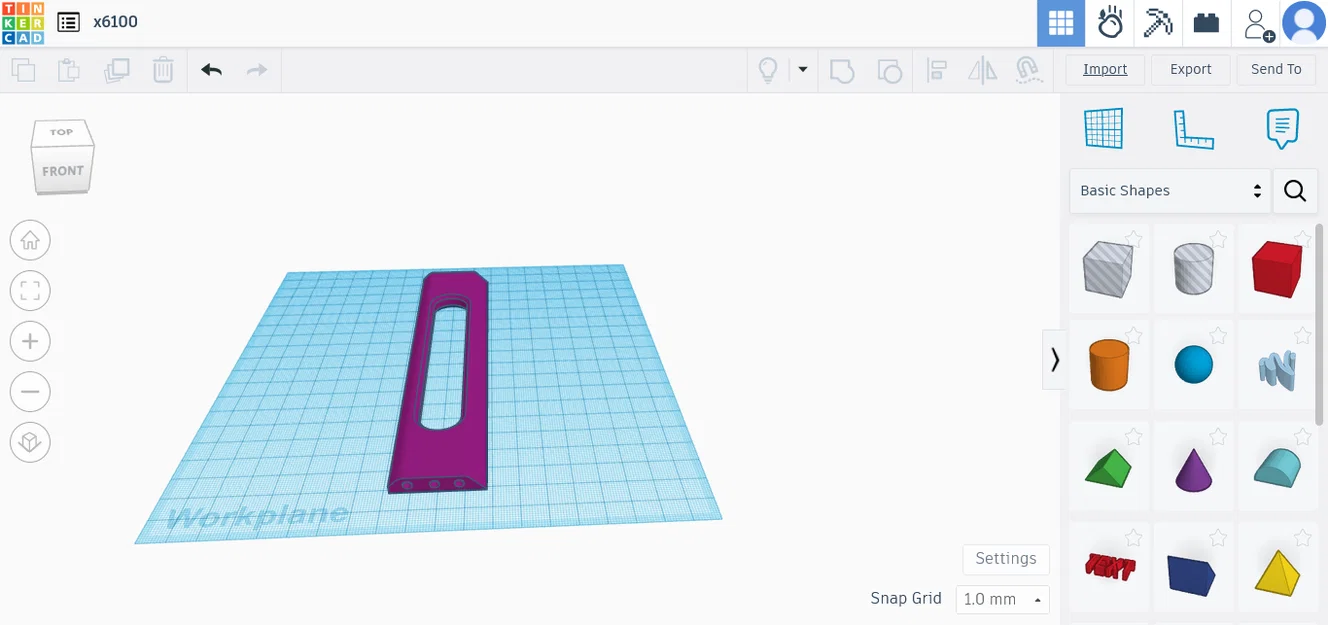Click the Ungroup shapes icon
This screenshot has width=1328, height=625.
(889, 70)
